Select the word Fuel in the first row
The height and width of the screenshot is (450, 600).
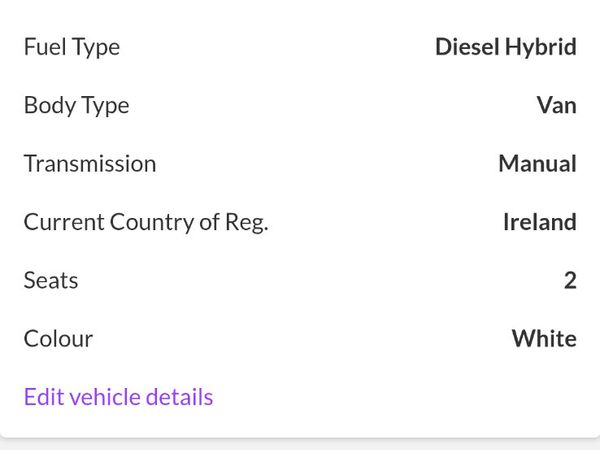tap(45, 47)
